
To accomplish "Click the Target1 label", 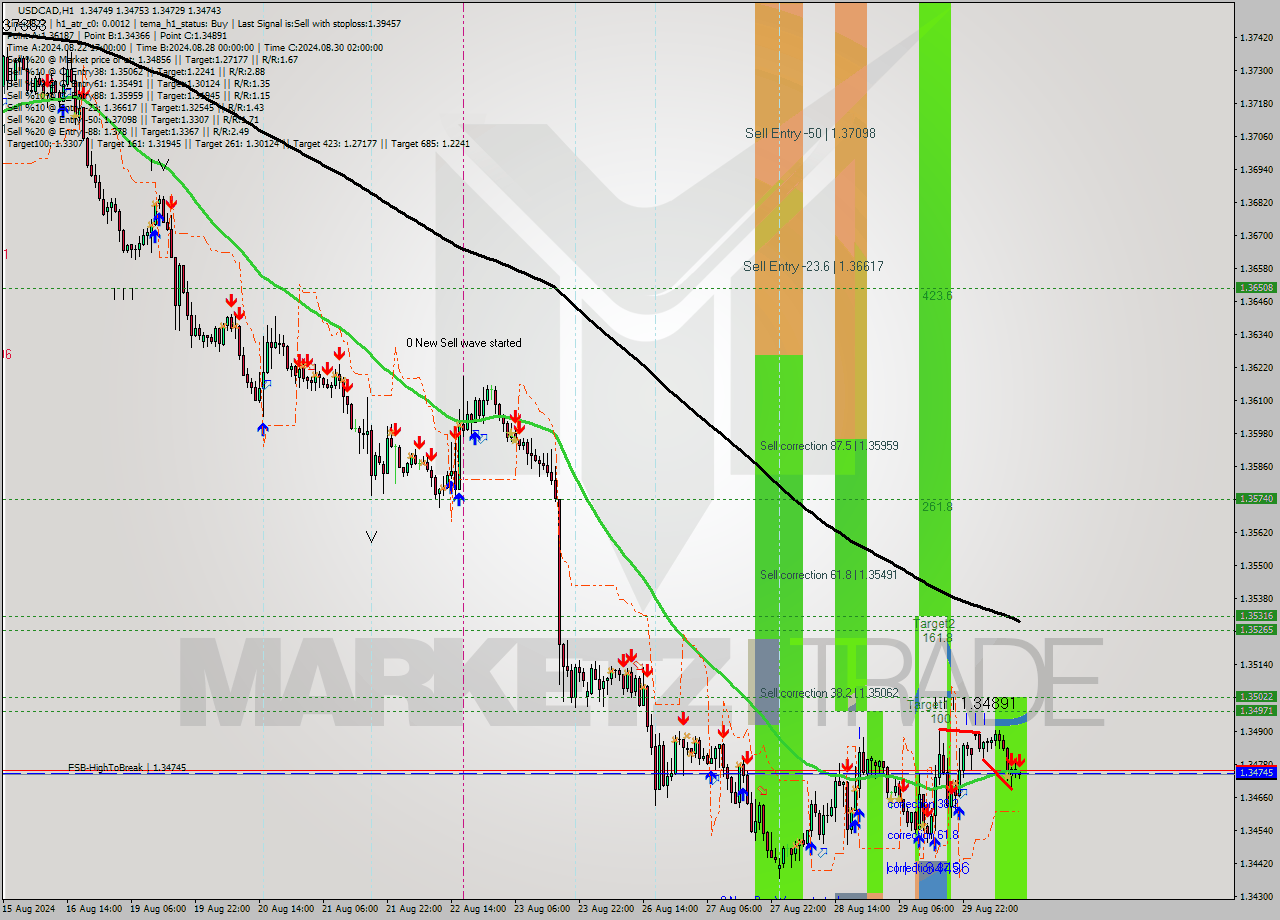I will 926,704.
